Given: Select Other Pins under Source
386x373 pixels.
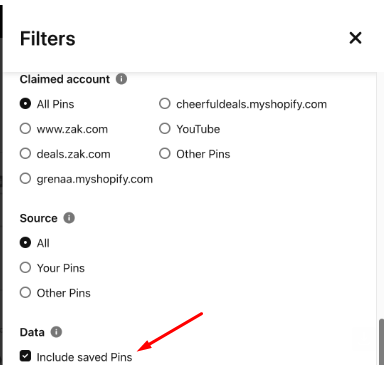Looking at the screenshot, I should click(25, 293).
